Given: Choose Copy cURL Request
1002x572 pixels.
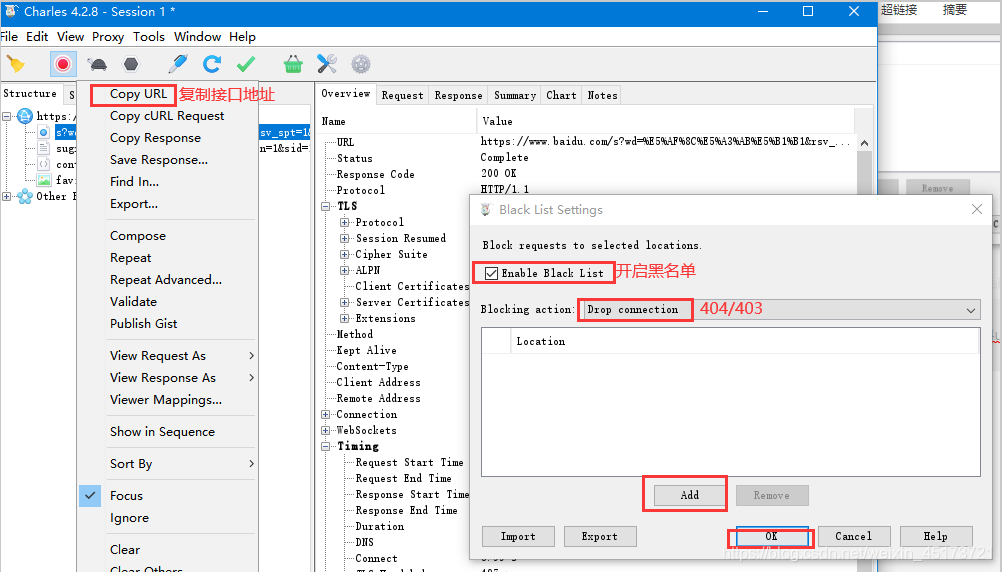Looking at the screenshot, I should 167,116.
